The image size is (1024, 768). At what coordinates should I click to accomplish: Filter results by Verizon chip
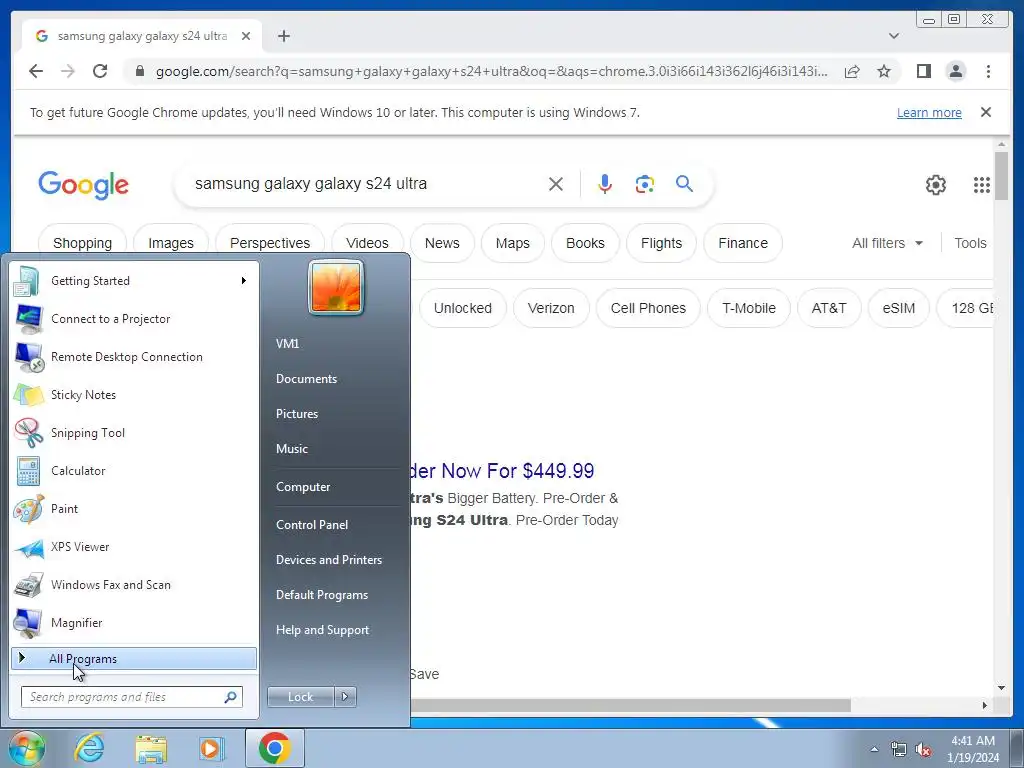551,308
